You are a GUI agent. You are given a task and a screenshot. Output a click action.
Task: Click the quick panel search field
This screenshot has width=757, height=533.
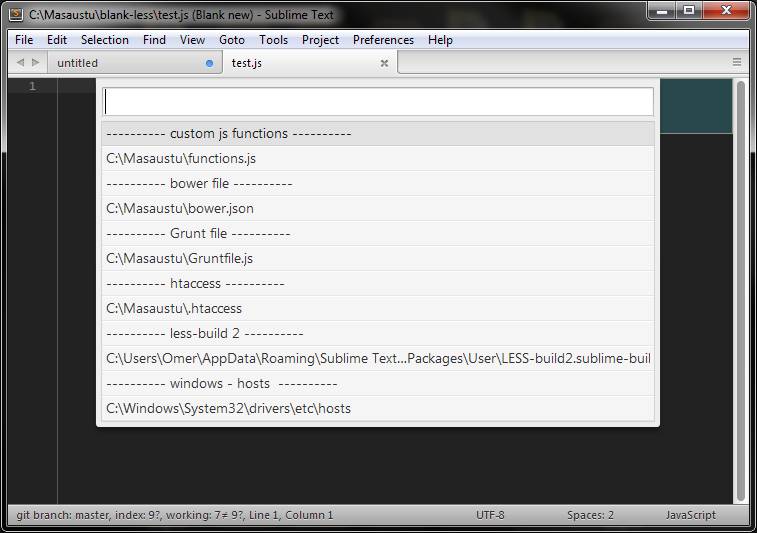click(x=378, y=102)
